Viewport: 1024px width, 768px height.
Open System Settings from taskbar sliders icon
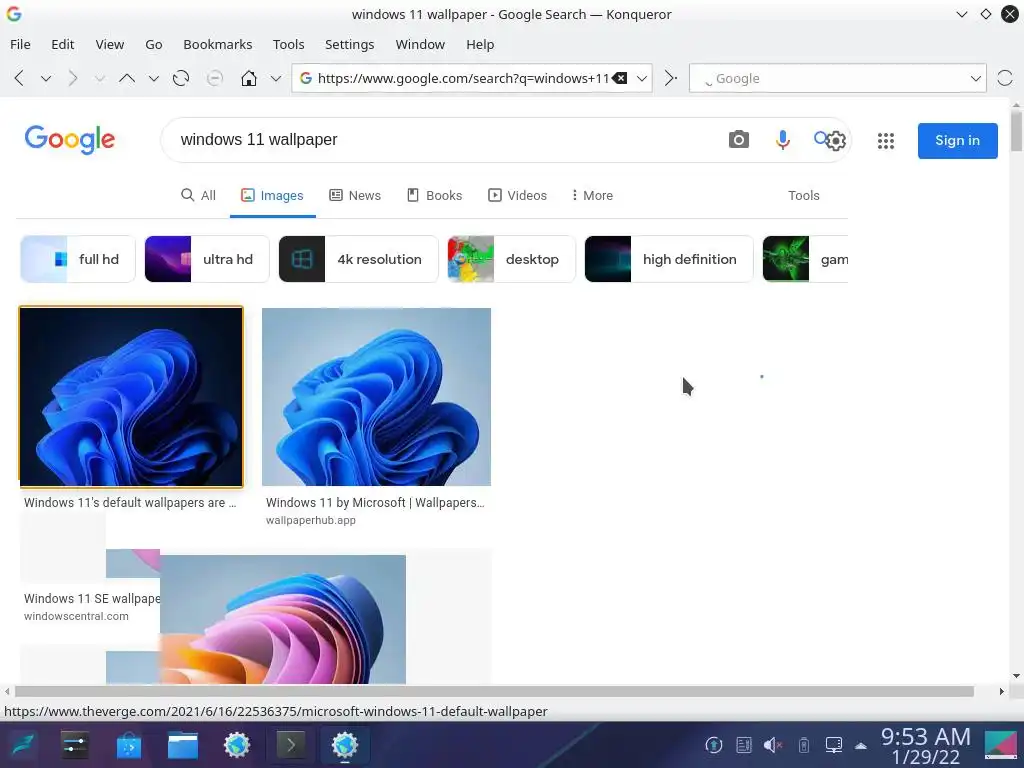[74, 744]
